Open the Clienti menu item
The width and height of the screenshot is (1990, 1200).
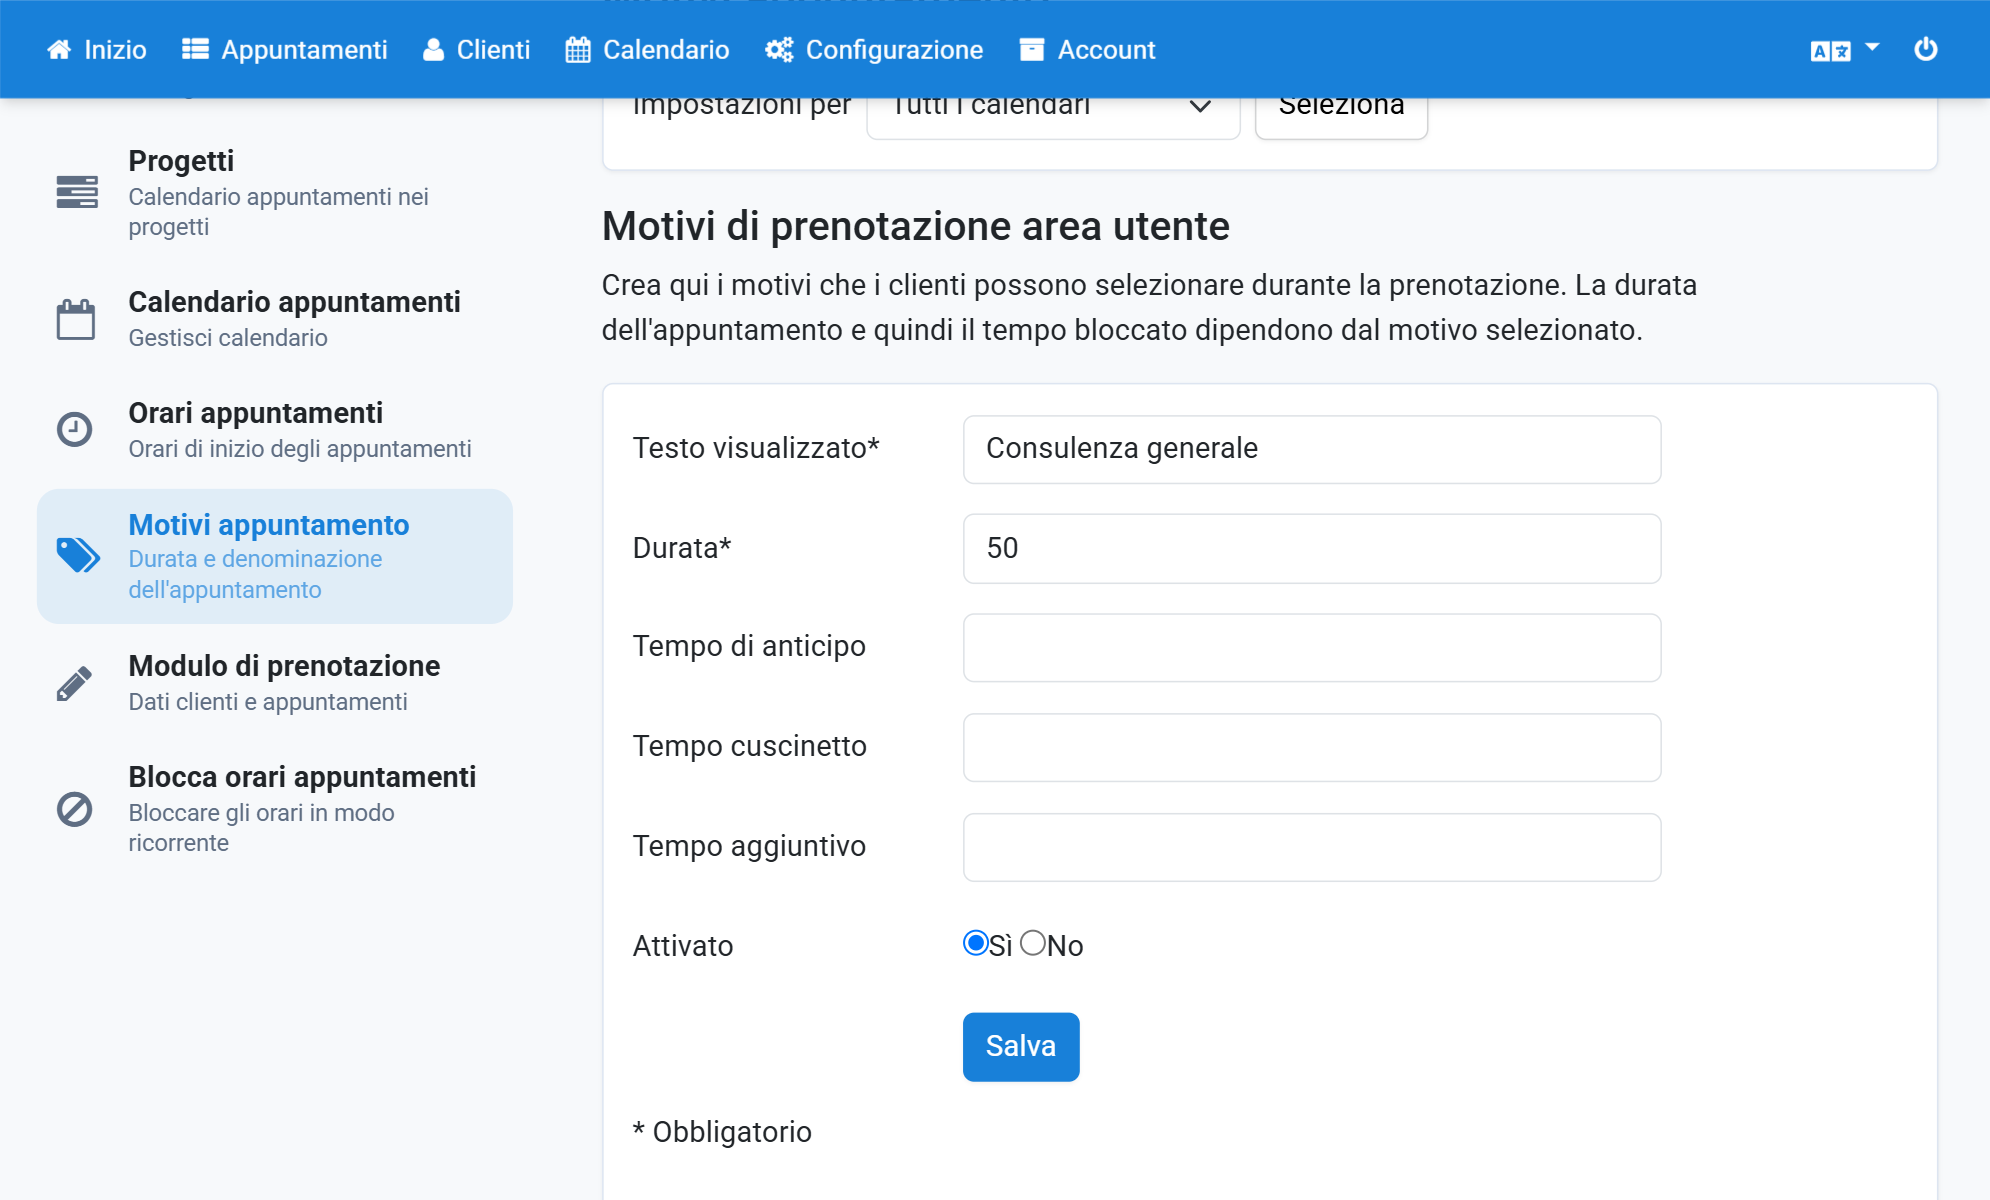pyautogui.click(x=477, y=50)
